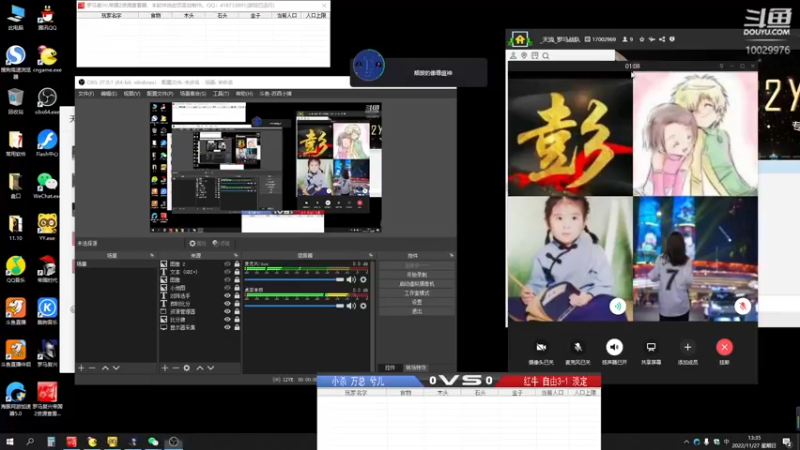Toggle visibility eye for 比分牌 source
This screenshot has height=450, width=800.
[x=228, y=319]
